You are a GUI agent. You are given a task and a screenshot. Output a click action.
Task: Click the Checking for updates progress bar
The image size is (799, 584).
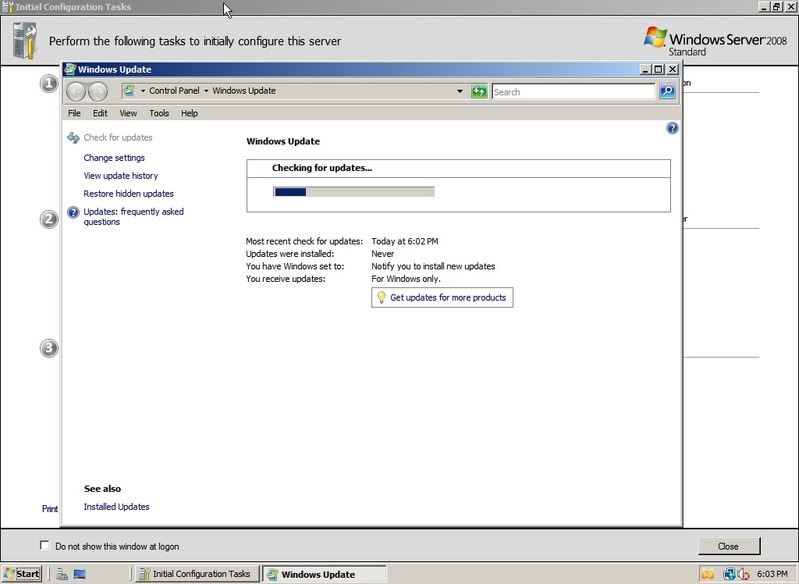tap(354, 192)
